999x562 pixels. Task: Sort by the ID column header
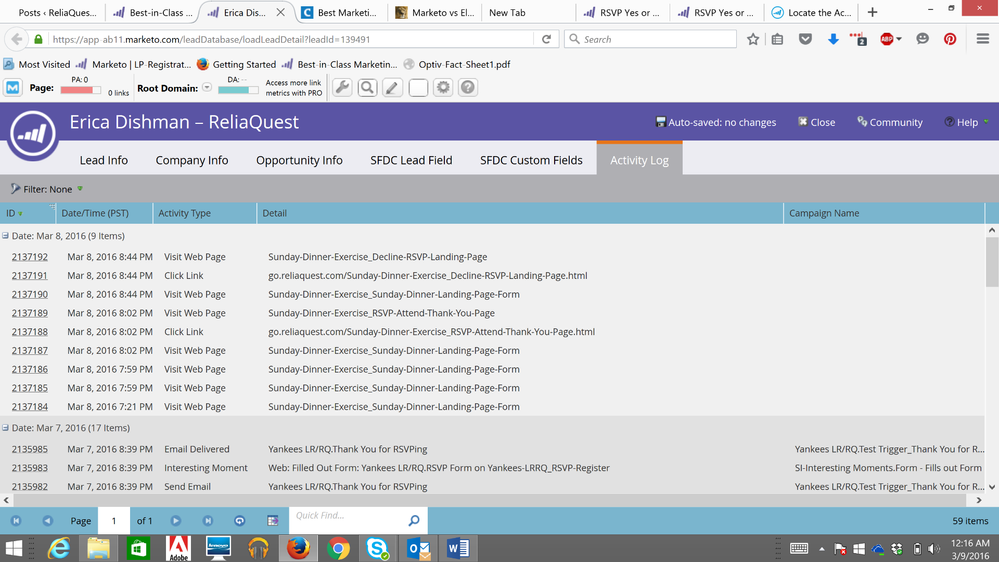click(28, 213)
